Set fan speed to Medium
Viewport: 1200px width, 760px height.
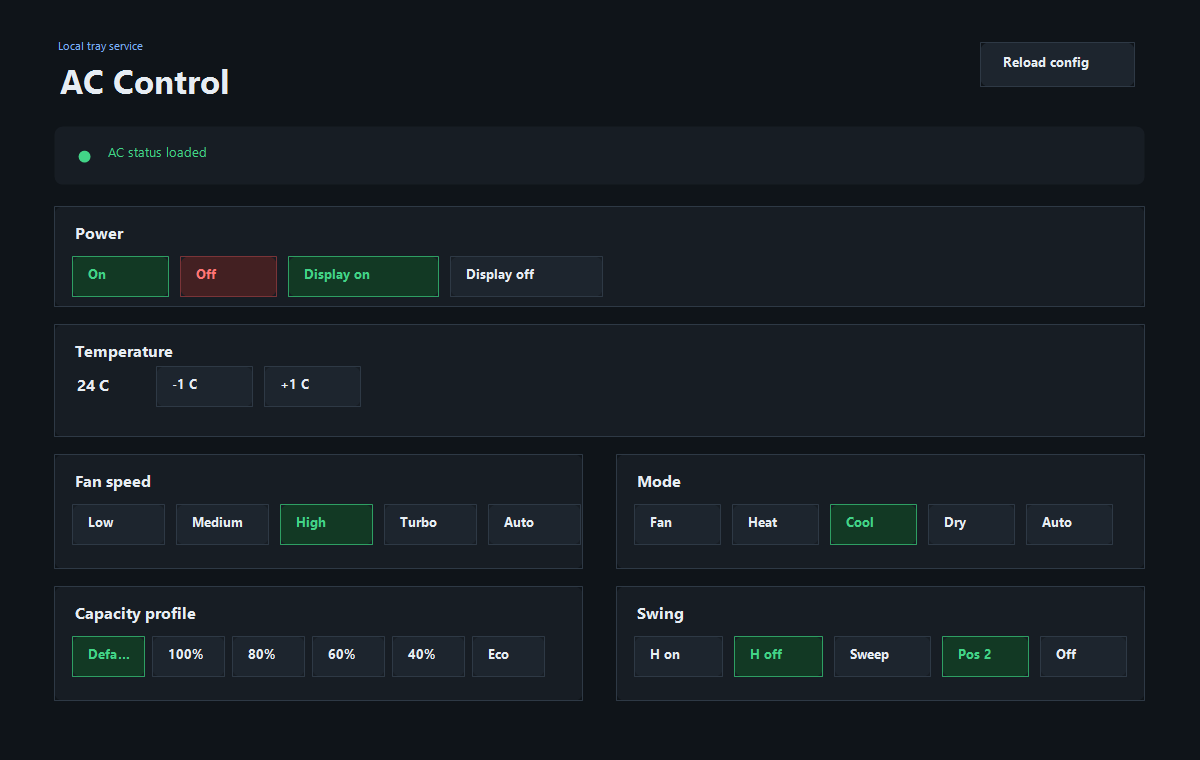(x=222, y=524)
